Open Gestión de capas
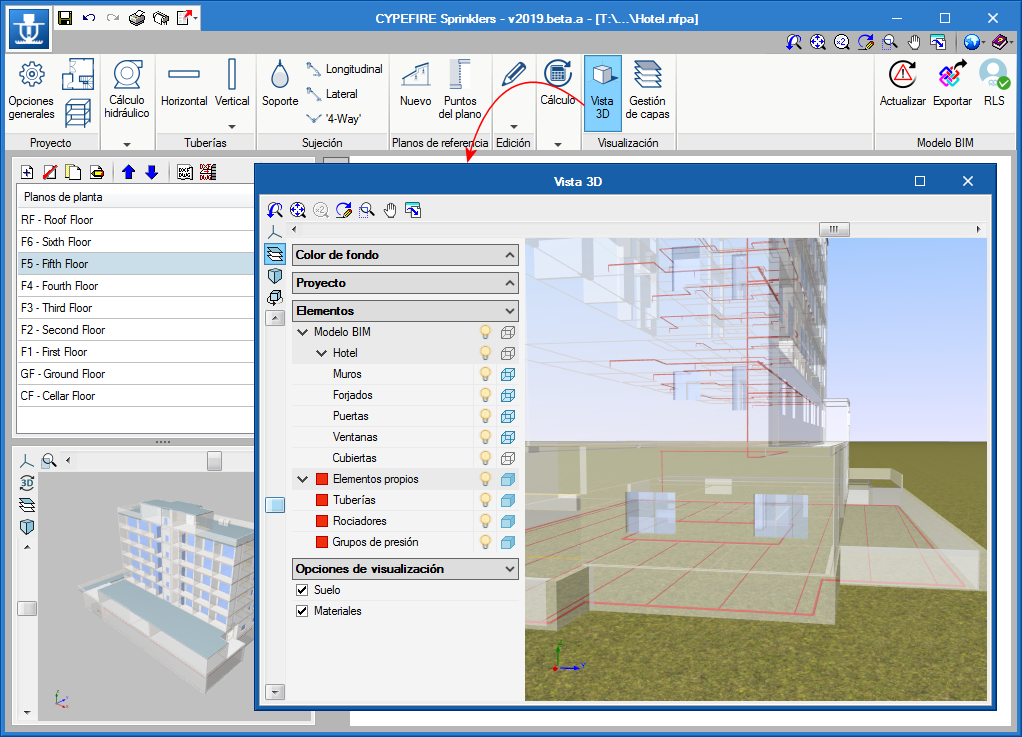Viewport: 1022px width, 737px height. point(647,91)
